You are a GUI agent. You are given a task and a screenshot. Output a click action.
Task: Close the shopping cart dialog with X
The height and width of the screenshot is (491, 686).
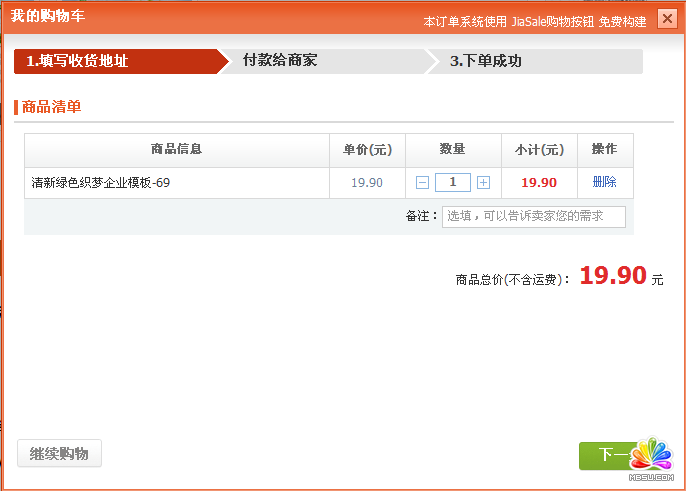click(667, 19)
